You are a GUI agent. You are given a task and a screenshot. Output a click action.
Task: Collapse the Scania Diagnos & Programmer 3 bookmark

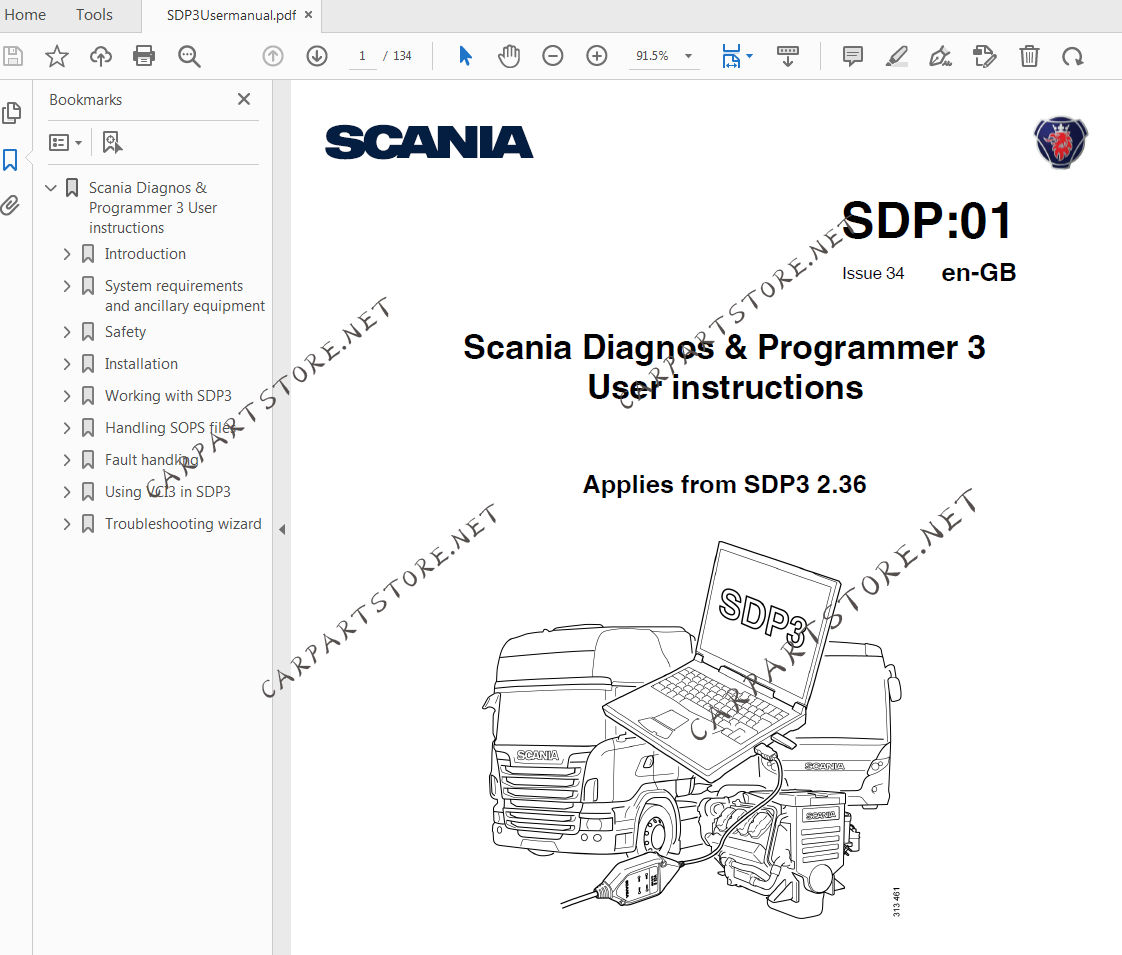(x=51, y=188)
